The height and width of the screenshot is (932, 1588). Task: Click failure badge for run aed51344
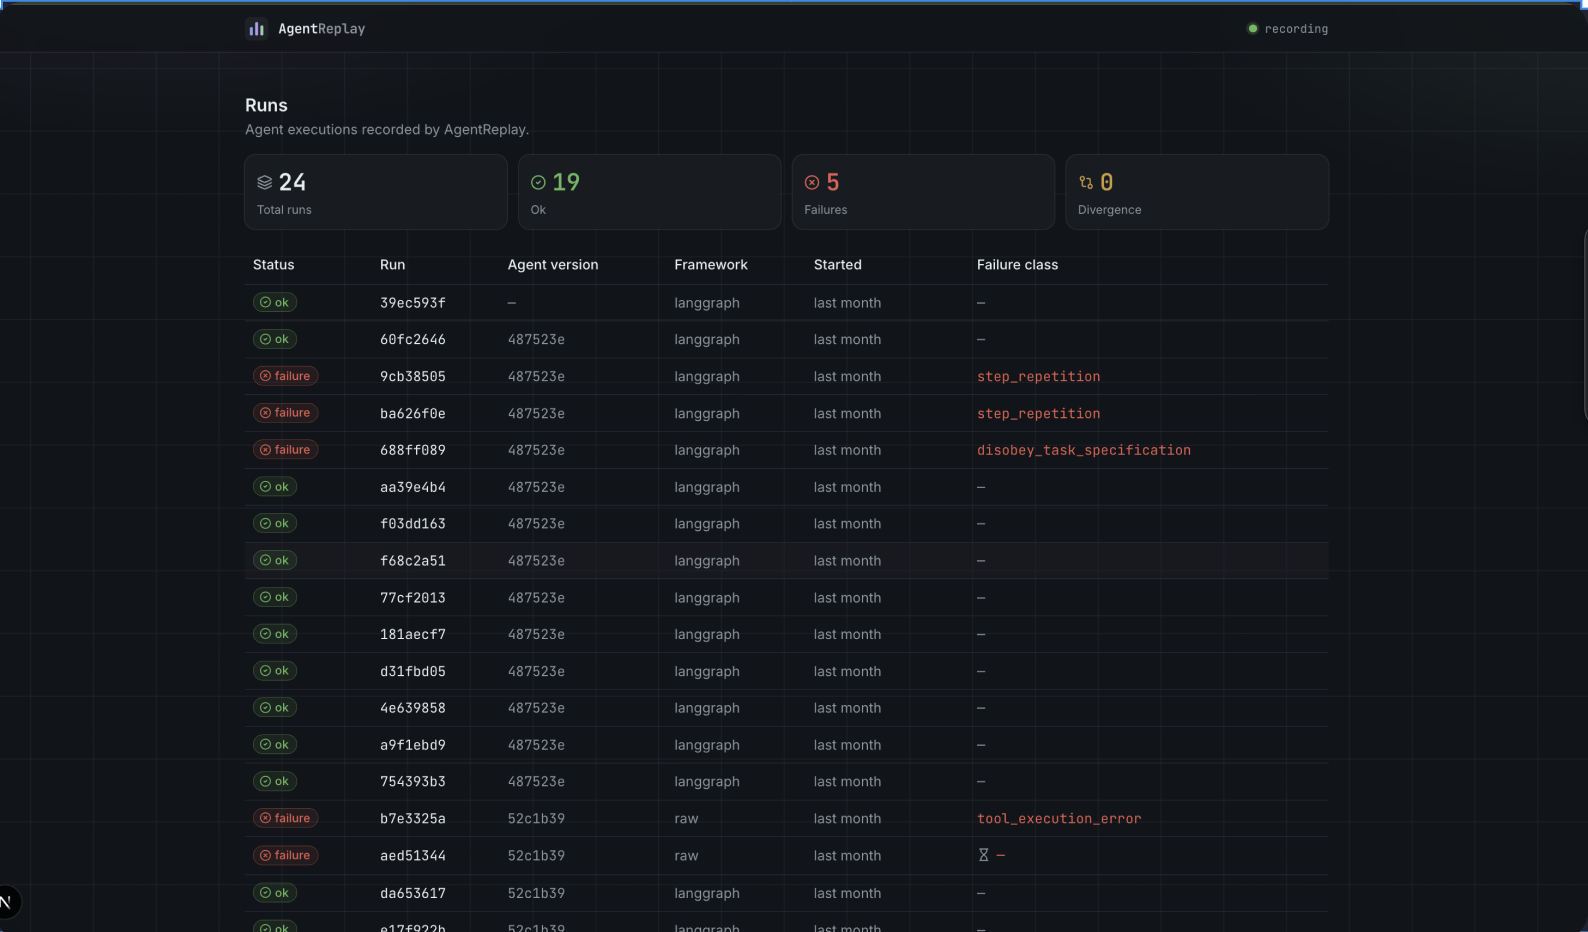pos(286,855)
